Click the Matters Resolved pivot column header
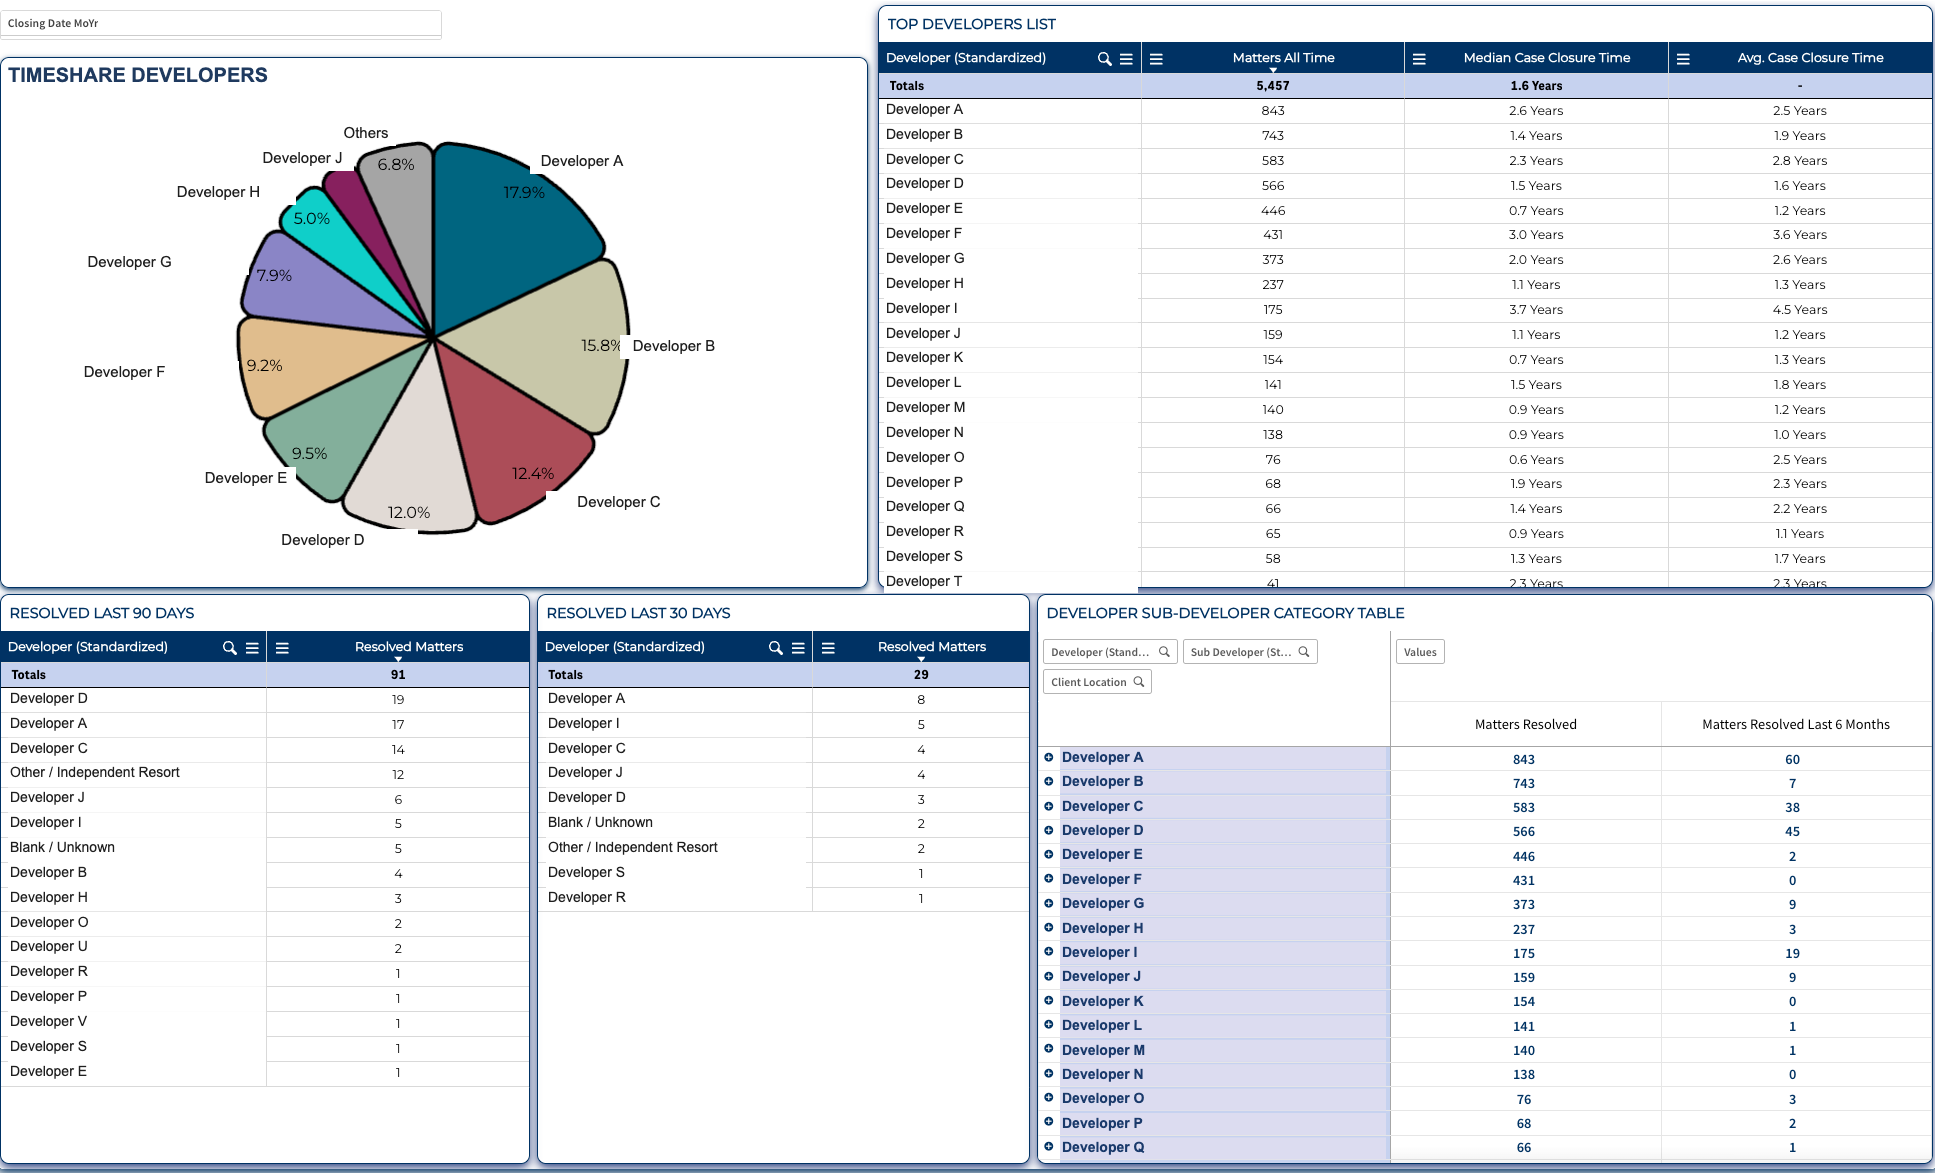 coord(1525,725)
